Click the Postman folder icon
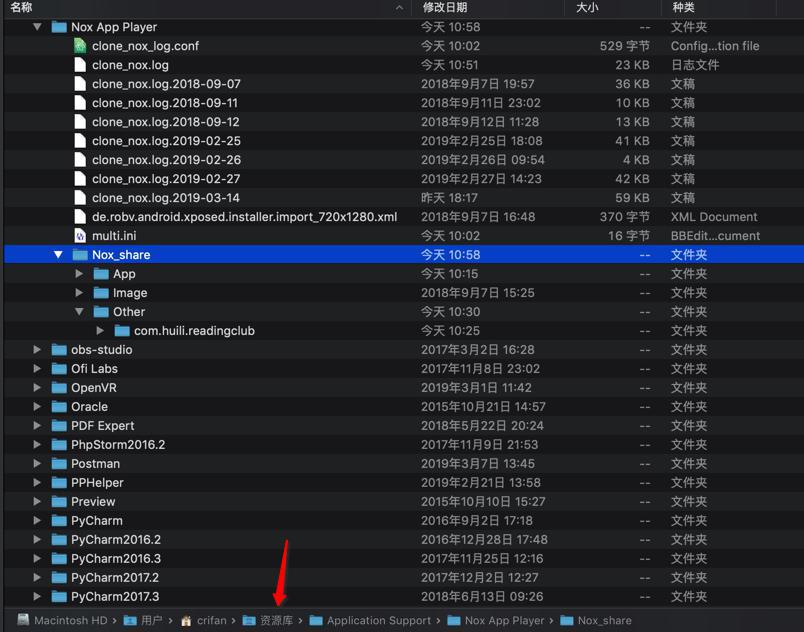Viewport: 804px width, 632px height. (x=59, y=463)
